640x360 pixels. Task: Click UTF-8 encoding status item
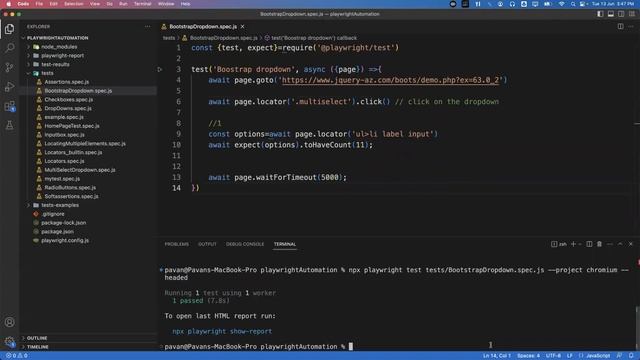pyautogui.click(x=553, y=356)
